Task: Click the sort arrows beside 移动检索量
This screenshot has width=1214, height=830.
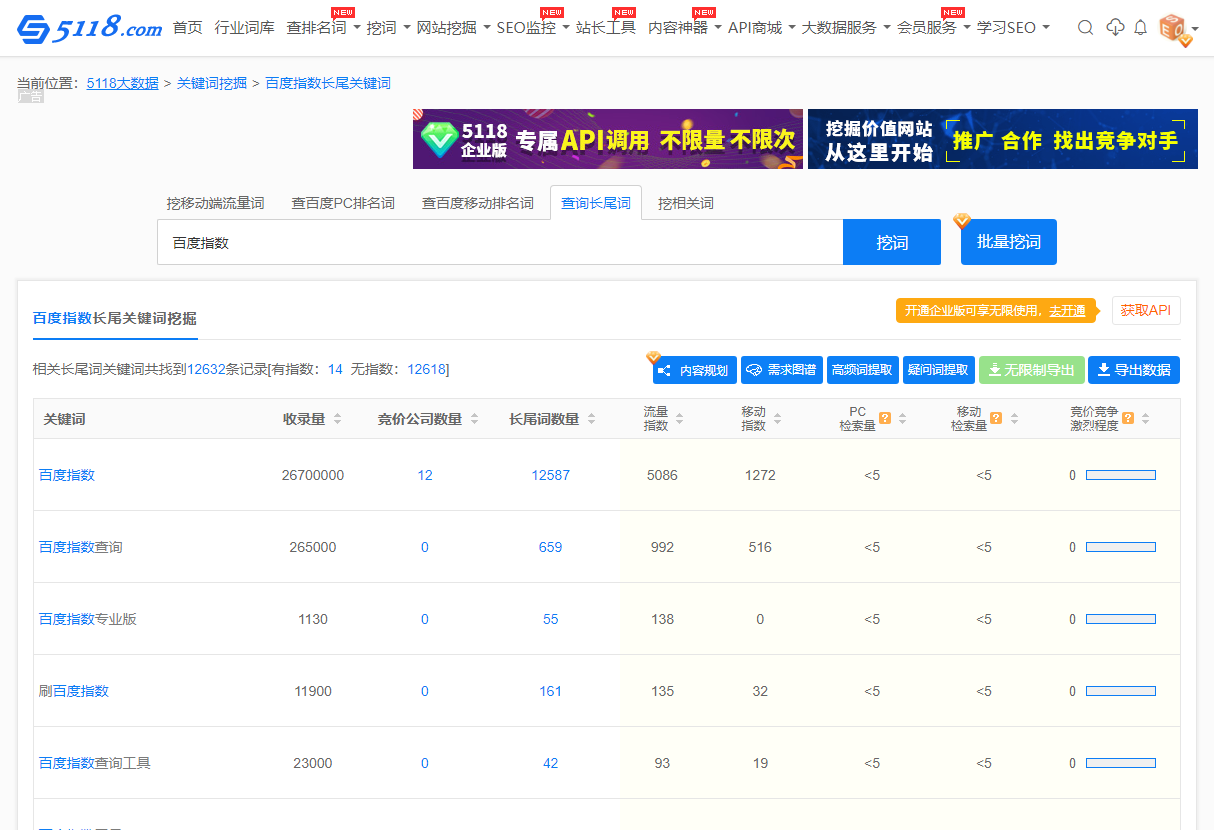Action: pyautogui.click(x=1013, y=419)
